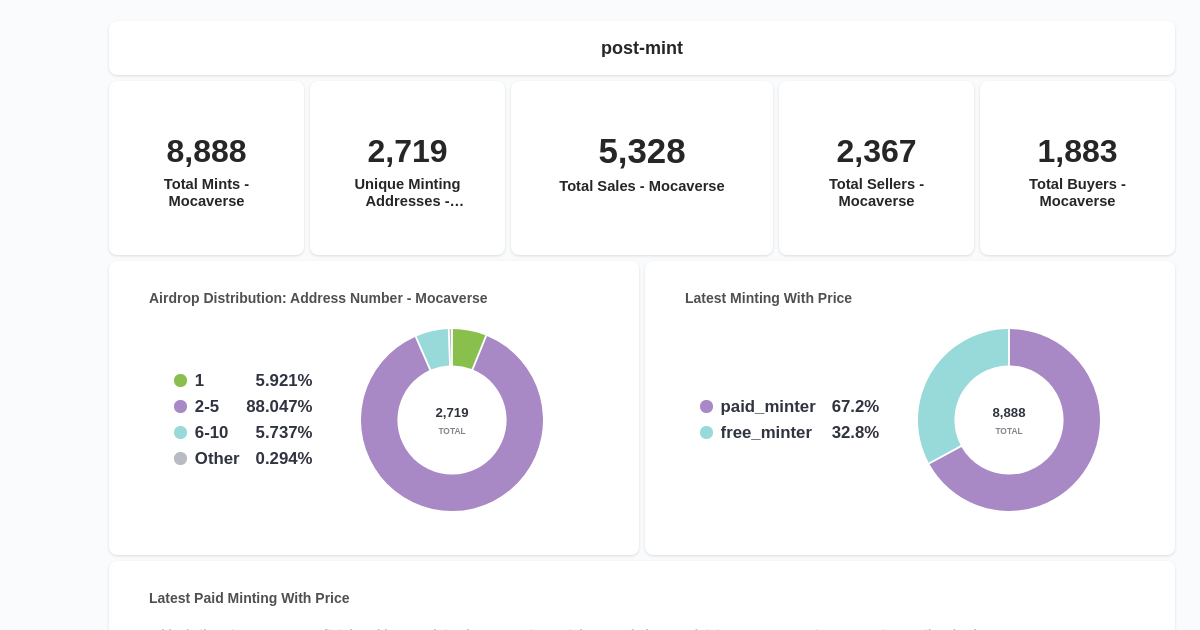
Task: Toggle the '1' airdrop legend entry
Action: (x=199, y=380)
